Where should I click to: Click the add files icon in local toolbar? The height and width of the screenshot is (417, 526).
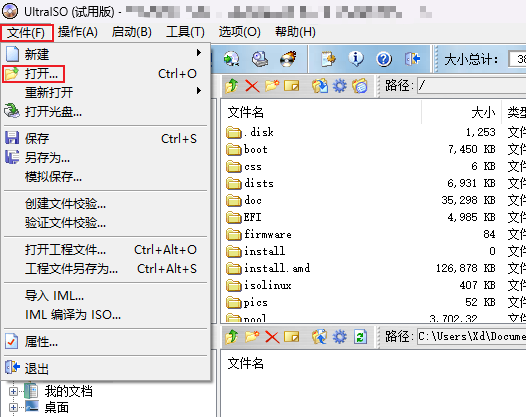pyautogui.click(x=320, y=336)
